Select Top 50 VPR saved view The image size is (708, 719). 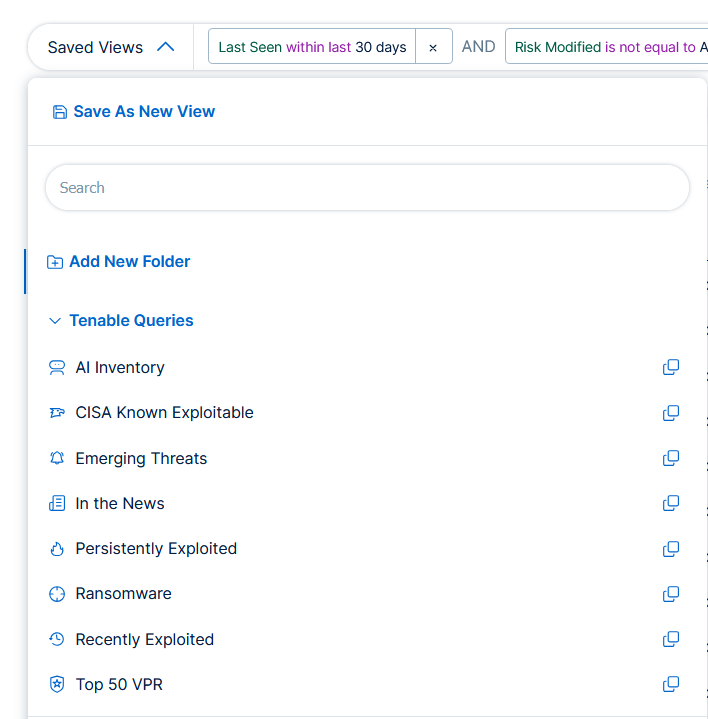click(x=119, y=685)
